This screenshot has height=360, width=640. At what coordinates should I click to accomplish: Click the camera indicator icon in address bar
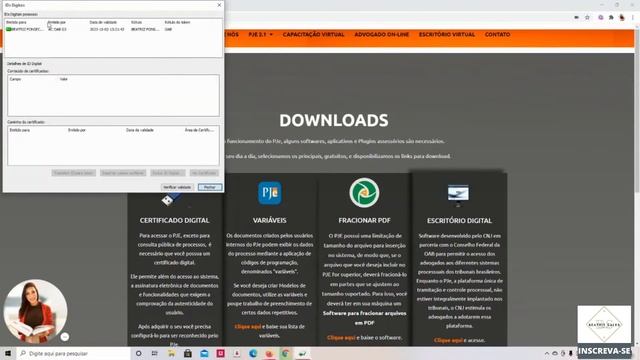pyautogui.click(x=576, y=18)
